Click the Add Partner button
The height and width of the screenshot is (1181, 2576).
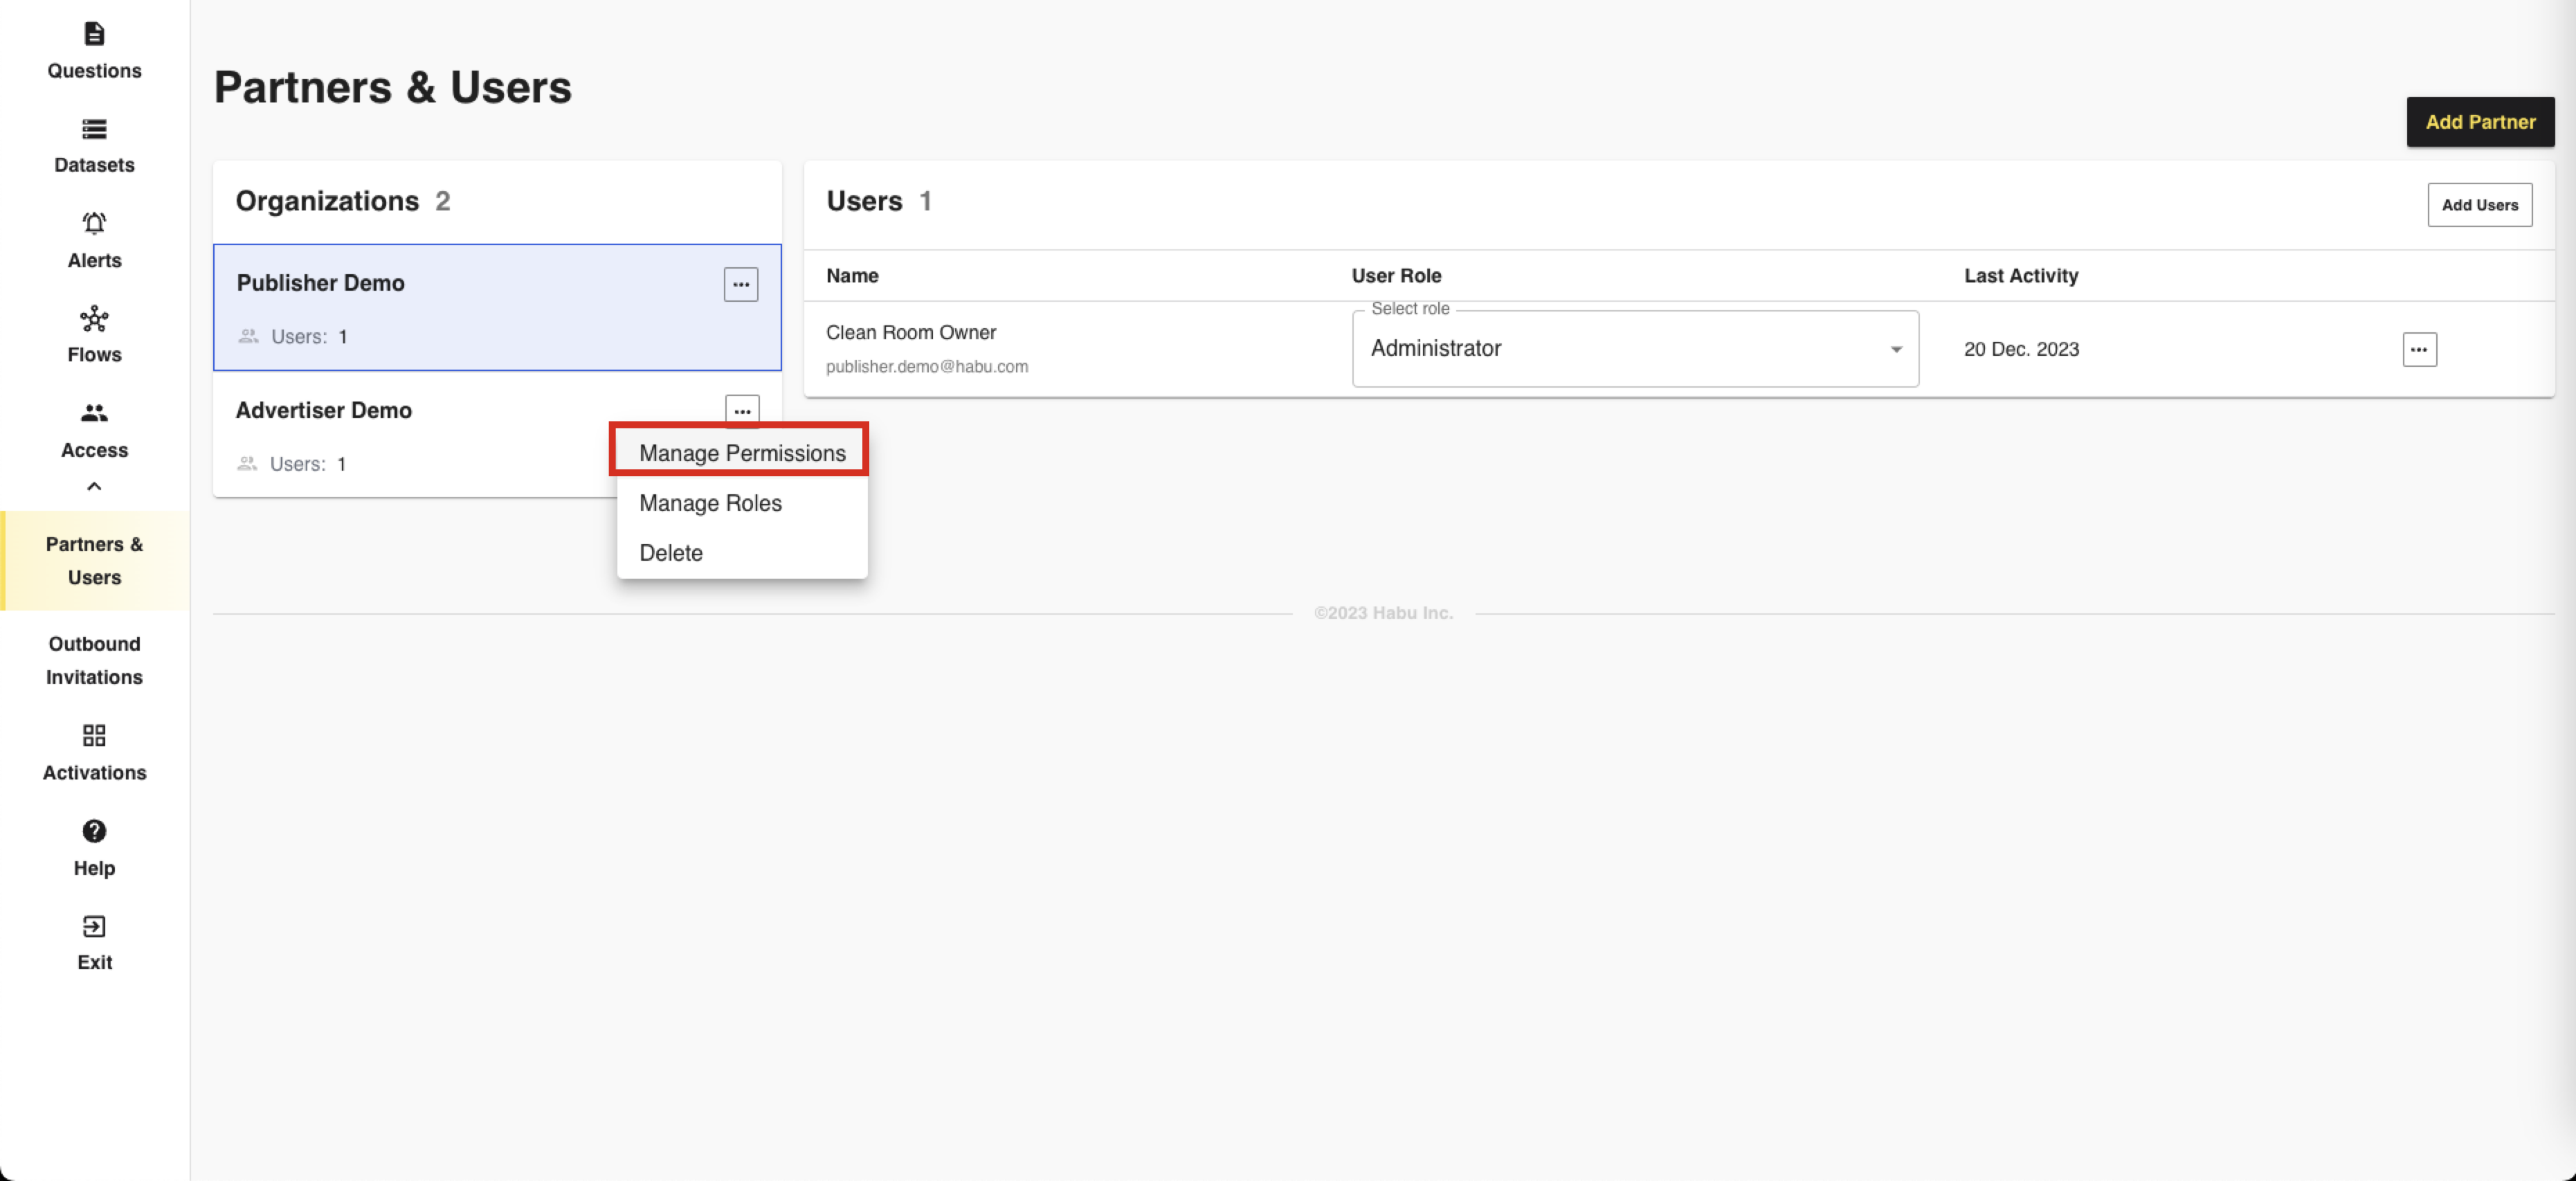[x=2479, y=122]
